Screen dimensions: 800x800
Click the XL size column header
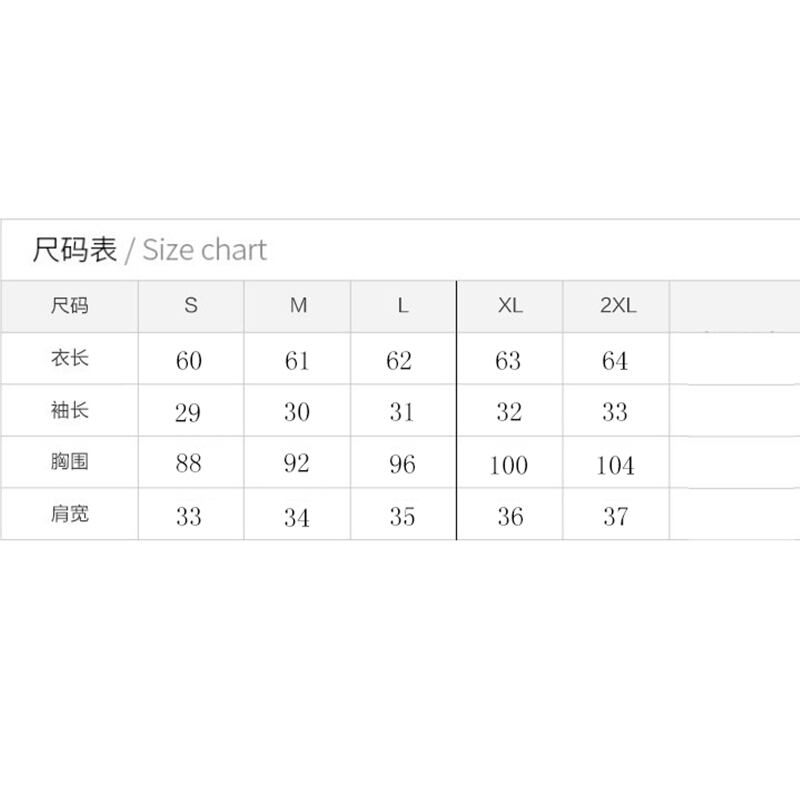tap(510, 306)
